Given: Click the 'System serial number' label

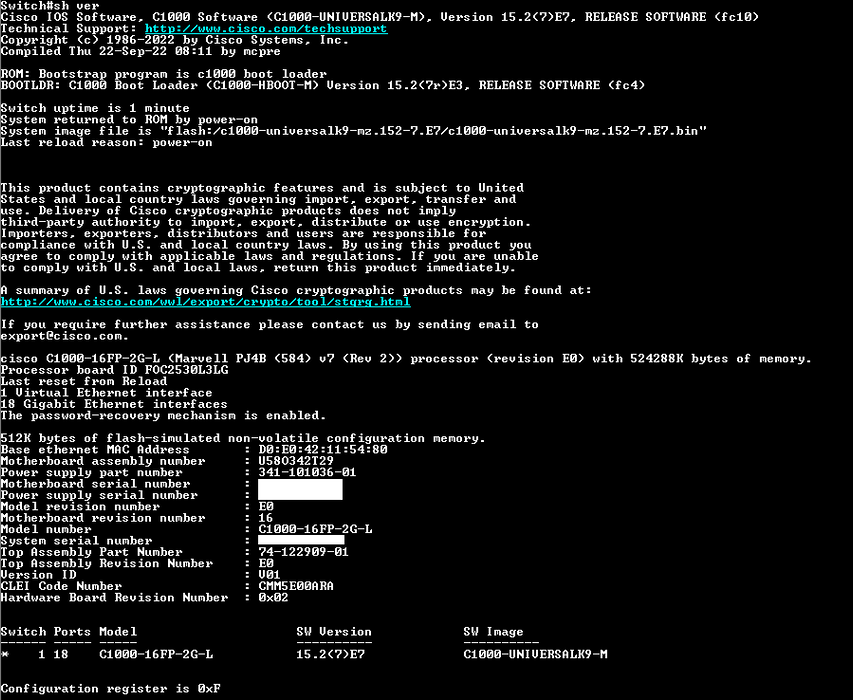Looking at the screenshot, I should 76,541.
